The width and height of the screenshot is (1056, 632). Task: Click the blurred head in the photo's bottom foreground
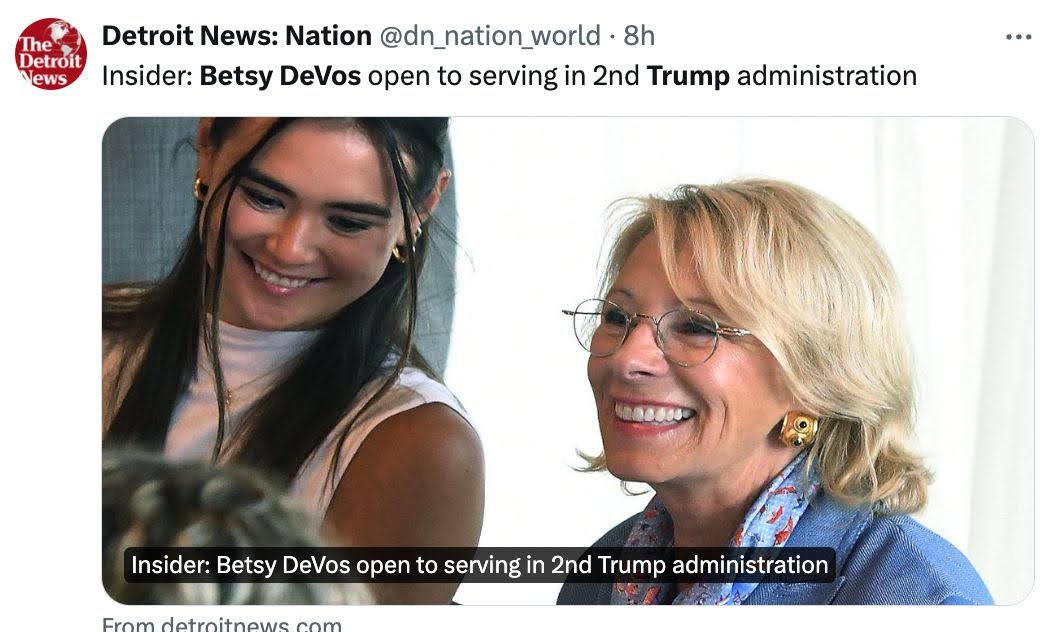point(200,510)
